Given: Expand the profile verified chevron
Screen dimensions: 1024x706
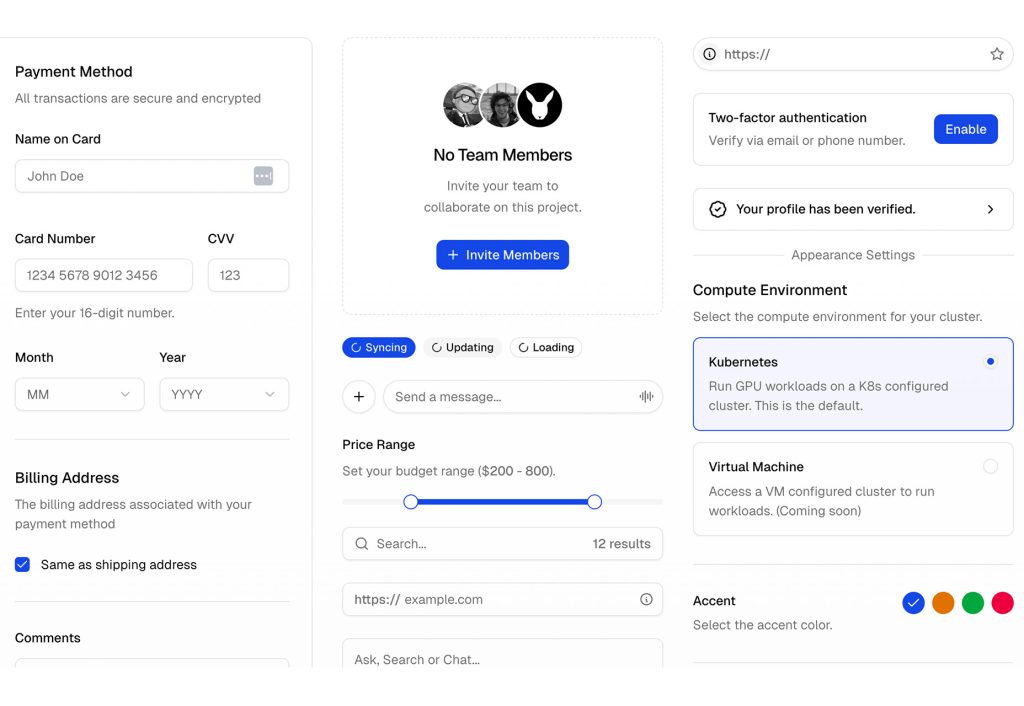Looking at the screenshot, I should pos(990,209).
